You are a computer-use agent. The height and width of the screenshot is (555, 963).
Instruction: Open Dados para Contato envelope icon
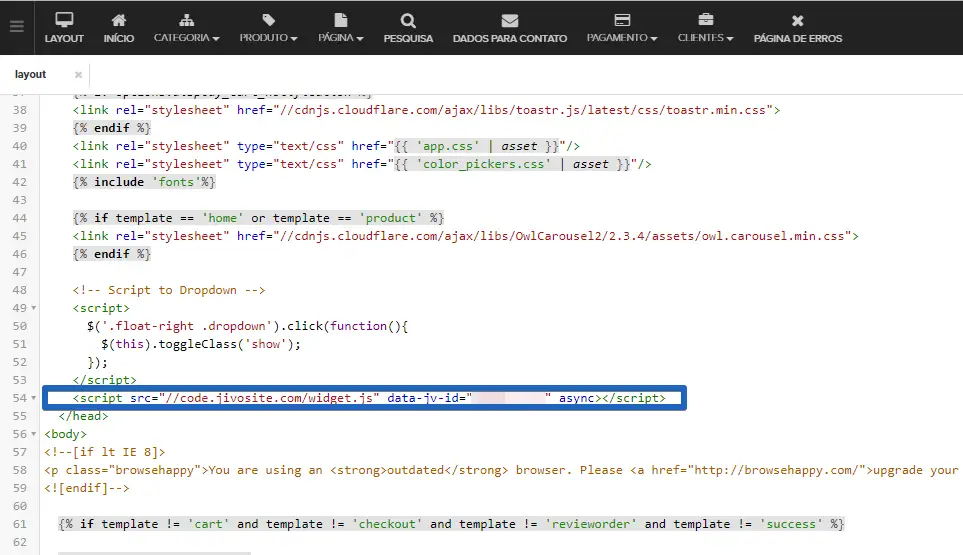click(510, 20)
